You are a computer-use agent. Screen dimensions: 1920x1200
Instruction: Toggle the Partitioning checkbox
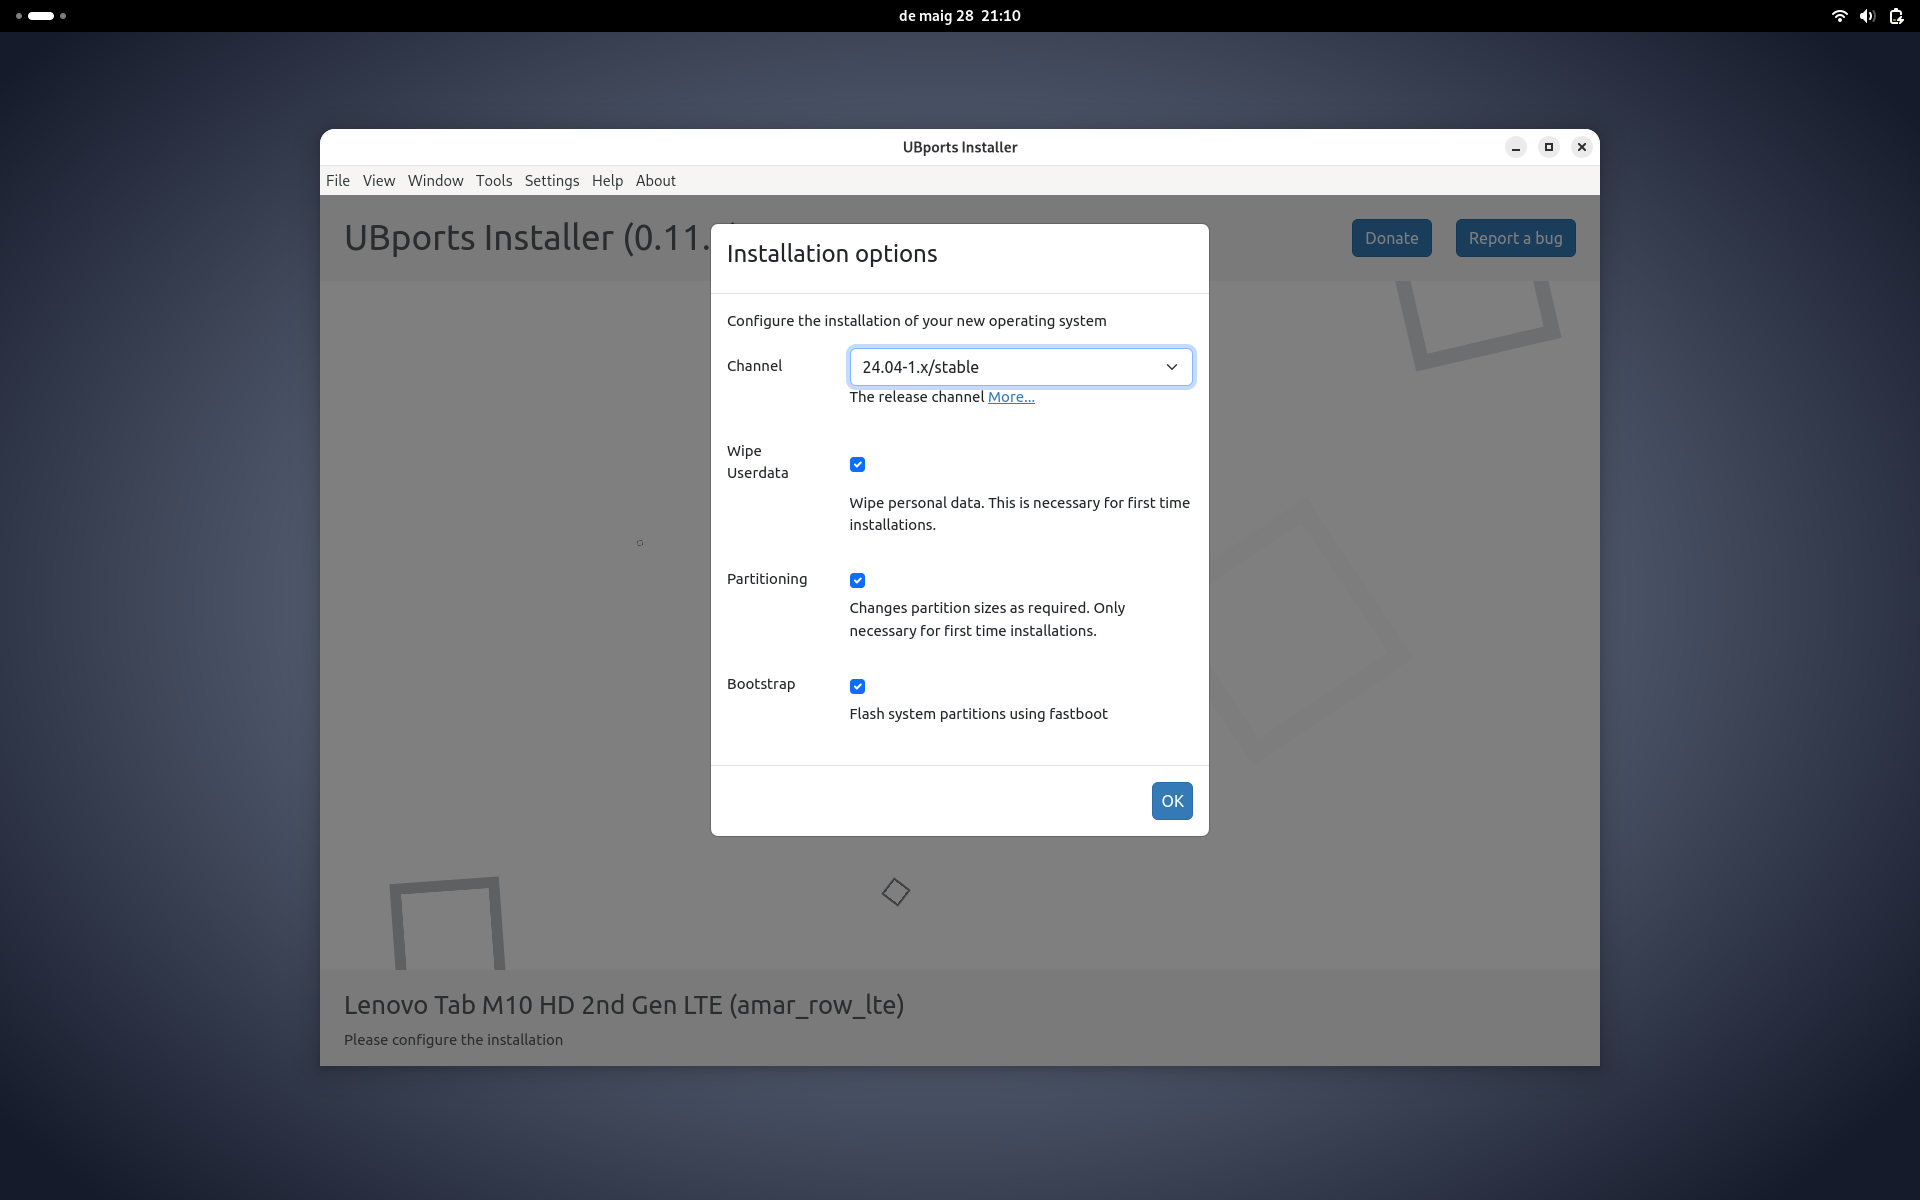point(857,580)
